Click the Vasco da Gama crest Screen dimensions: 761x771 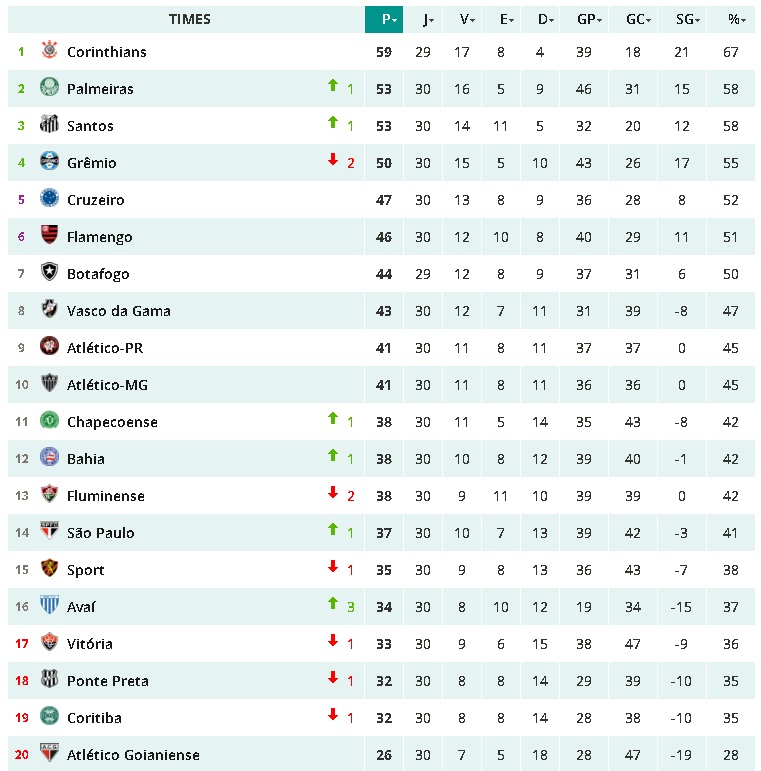tap(49, 310)
